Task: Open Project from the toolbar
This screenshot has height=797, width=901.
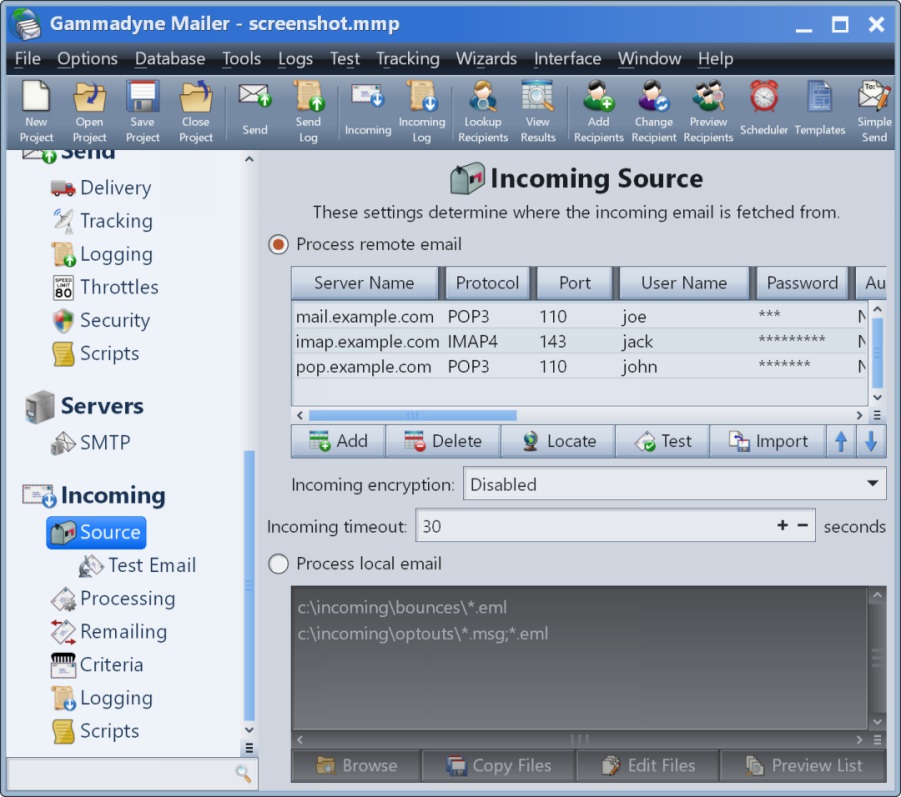Action: point(89,111)
